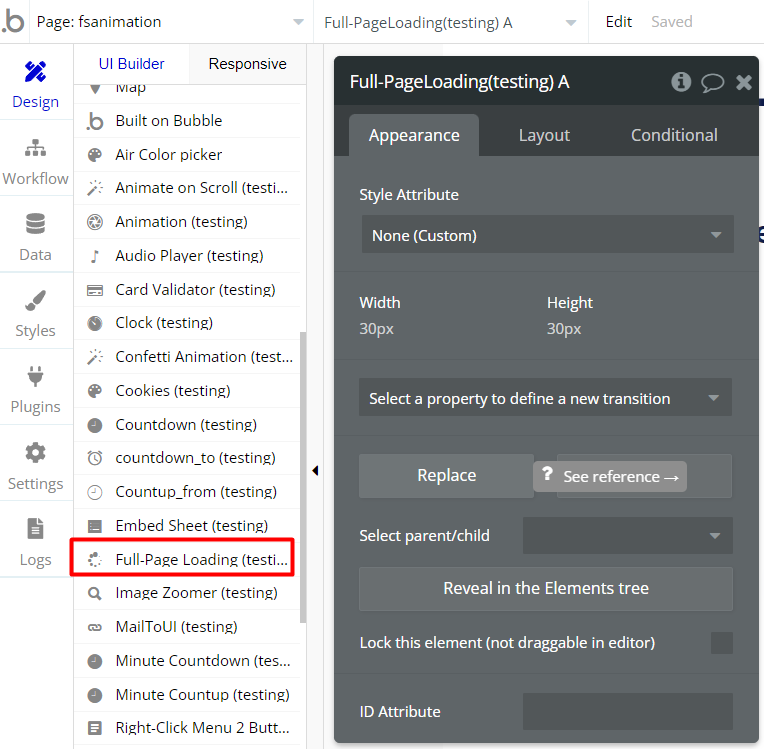This screenshot has width=764, height=749.
Task: Open the Workflow section icon
Action: pos(36,161)
